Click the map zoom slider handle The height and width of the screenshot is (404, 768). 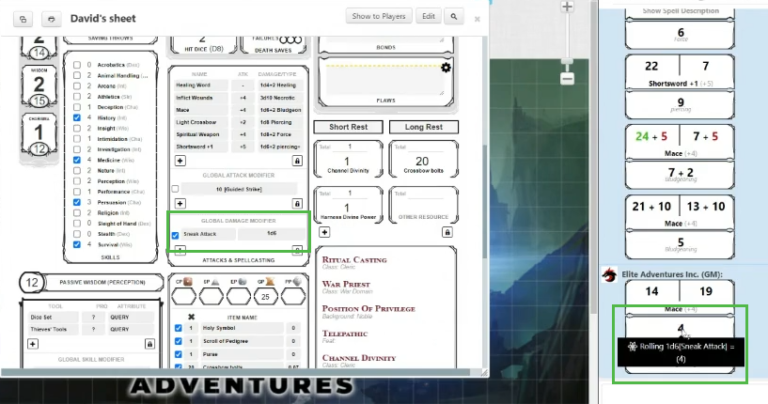[x=567, y=62]
